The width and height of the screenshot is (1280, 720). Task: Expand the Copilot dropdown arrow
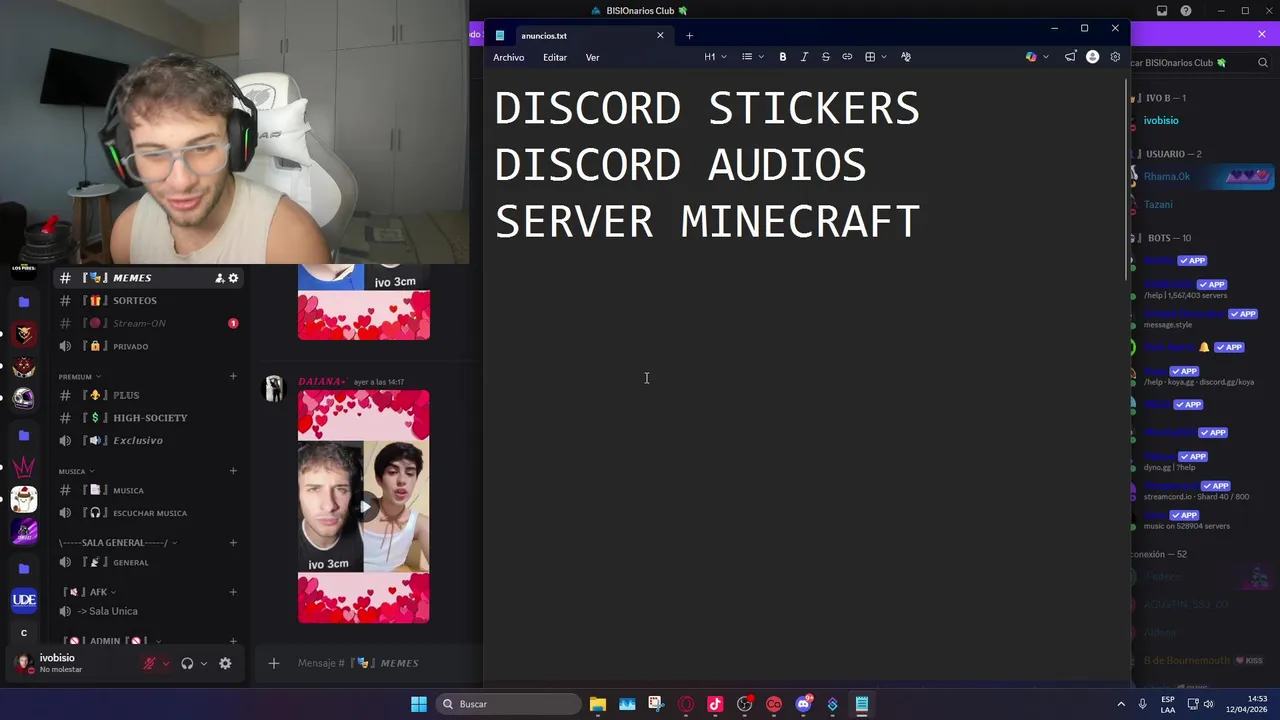click(1046, 57)
